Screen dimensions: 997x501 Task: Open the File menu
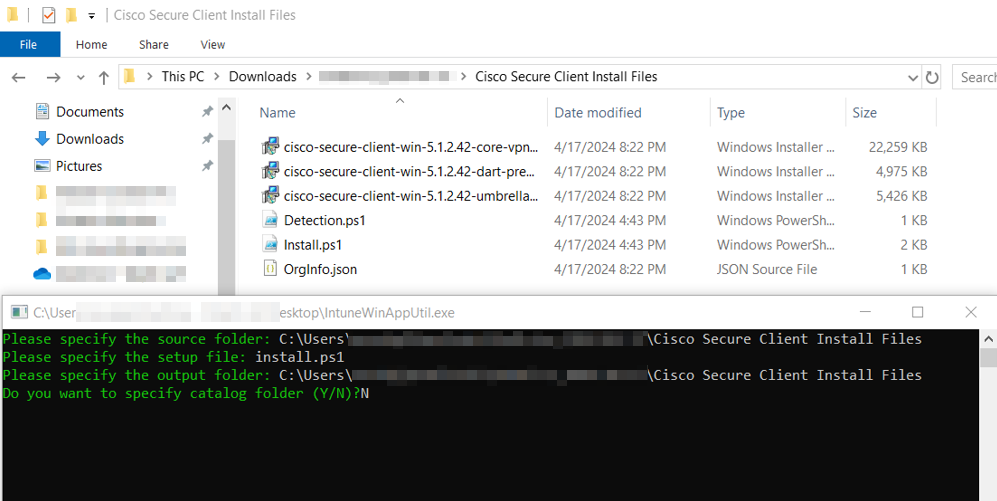click(29, 44)
